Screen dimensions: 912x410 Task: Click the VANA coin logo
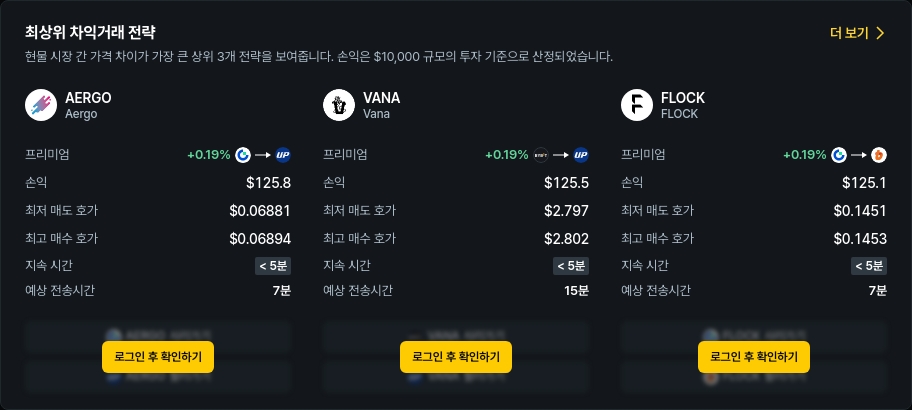point(339,105)
